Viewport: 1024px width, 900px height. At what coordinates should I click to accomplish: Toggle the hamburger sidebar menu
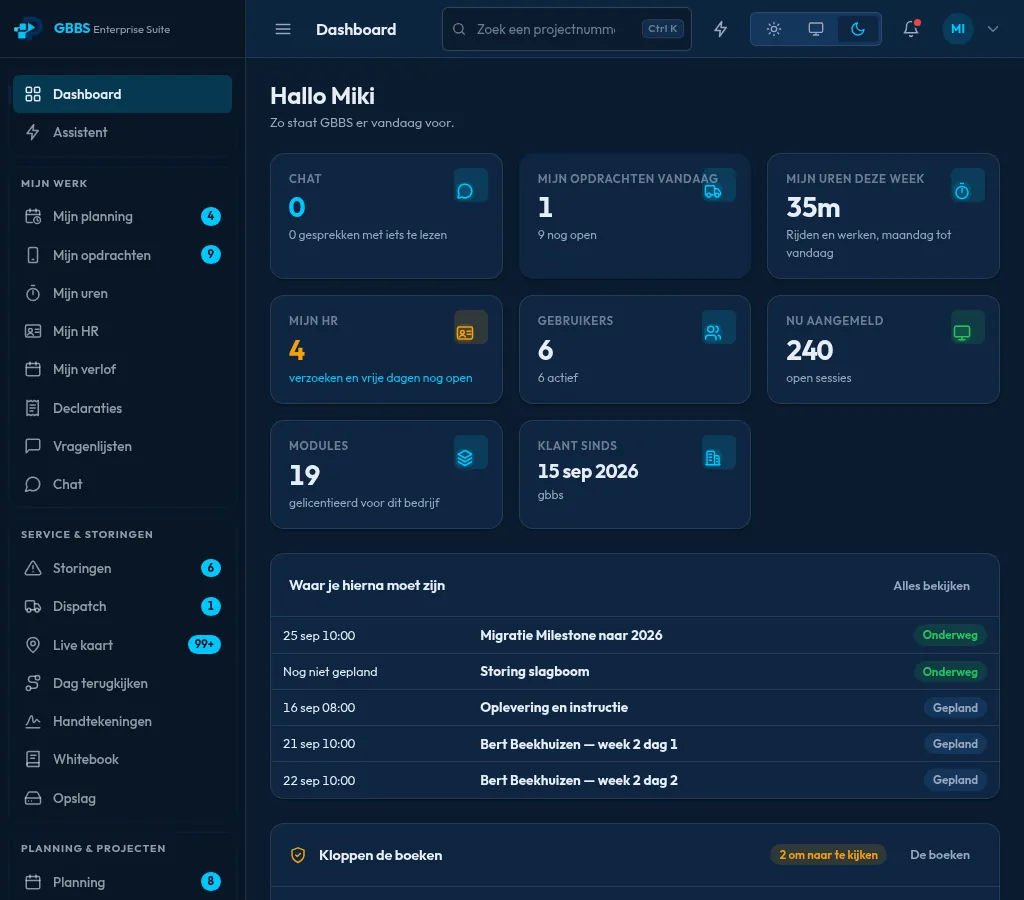pos(283,29)
